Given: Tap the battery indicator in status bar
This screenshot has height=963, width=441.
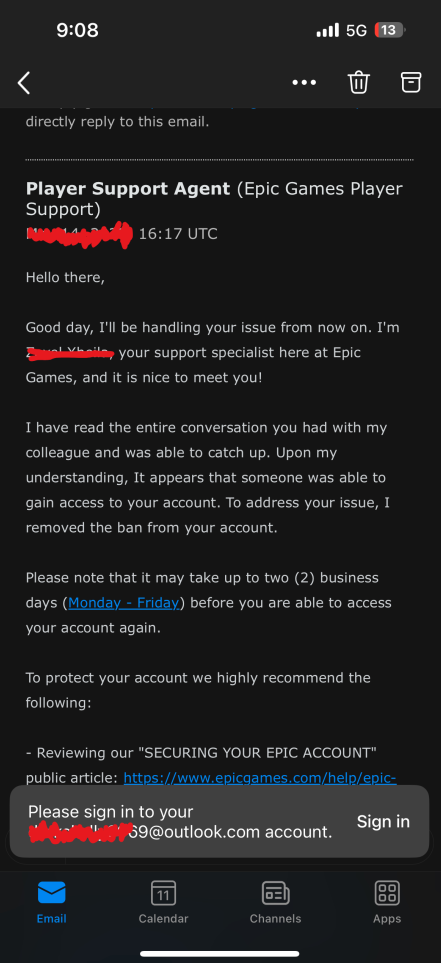Looking at the screenshot, I should tap(389, 29).
